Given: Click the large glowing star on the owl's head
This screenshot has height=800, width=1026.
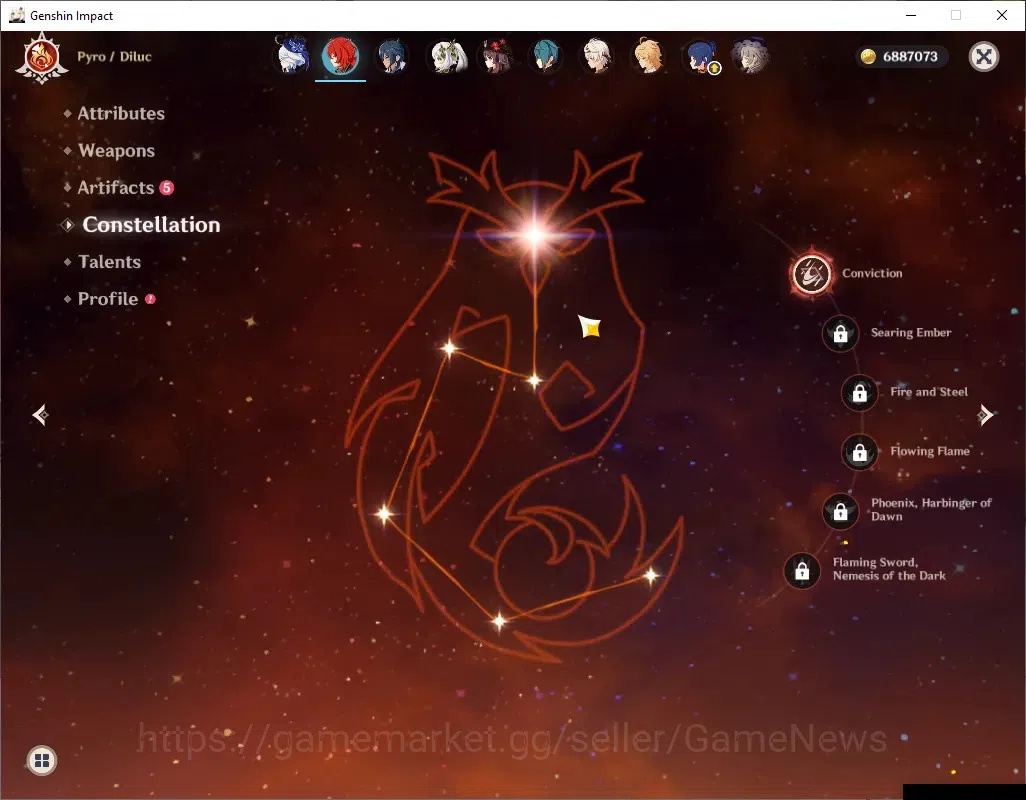Looking at the screenshot, I should pyautogui.click(x=535, y=235).
